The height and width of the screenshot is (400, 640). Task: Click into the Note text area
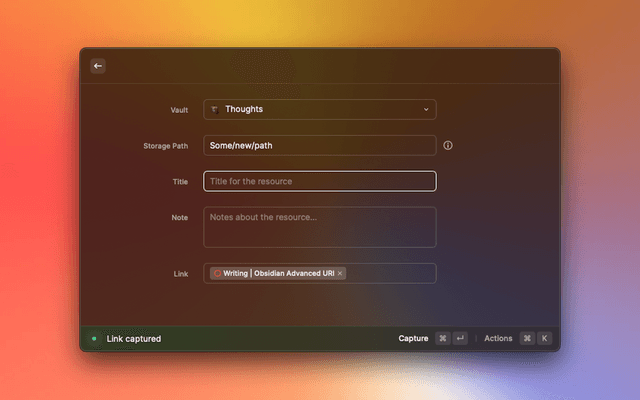(319, 227)
